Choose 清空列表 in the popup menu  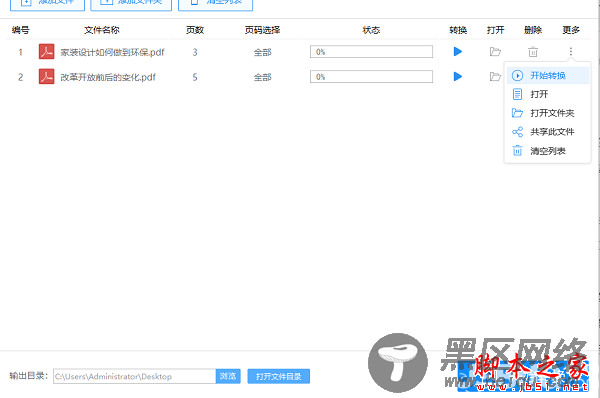point(548,151)
